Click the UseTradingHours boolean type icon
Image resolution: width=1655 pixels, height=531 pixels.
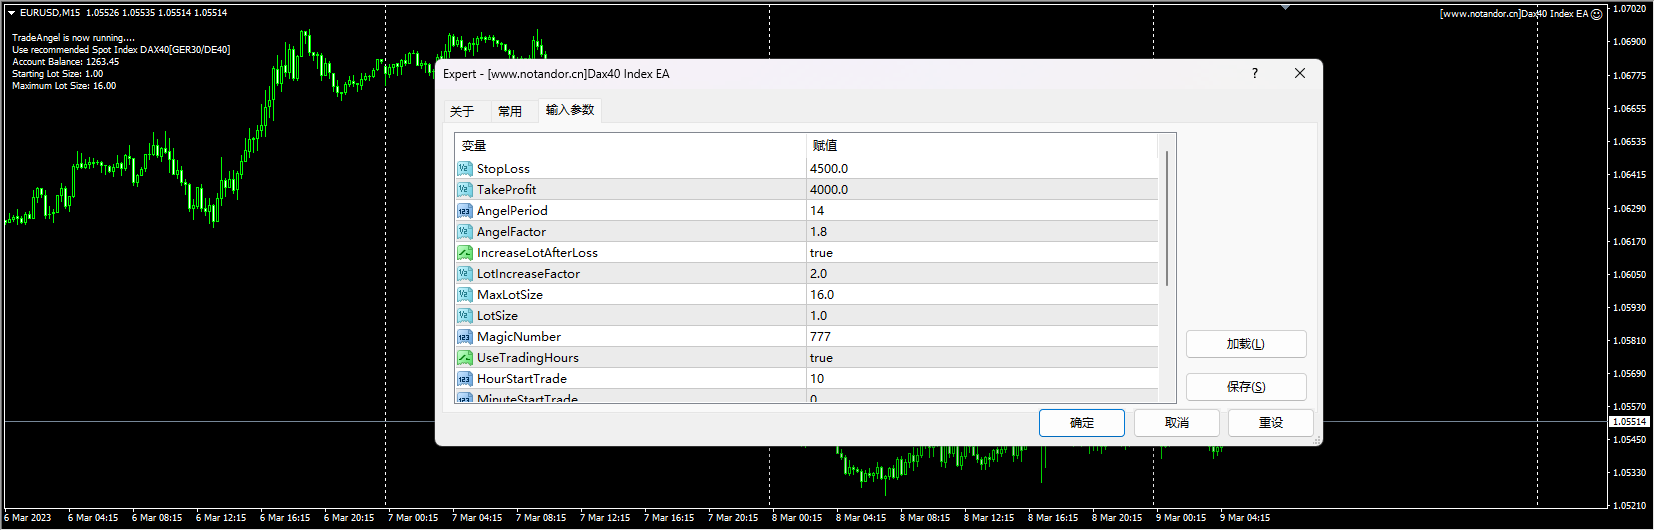pos(464,358)
